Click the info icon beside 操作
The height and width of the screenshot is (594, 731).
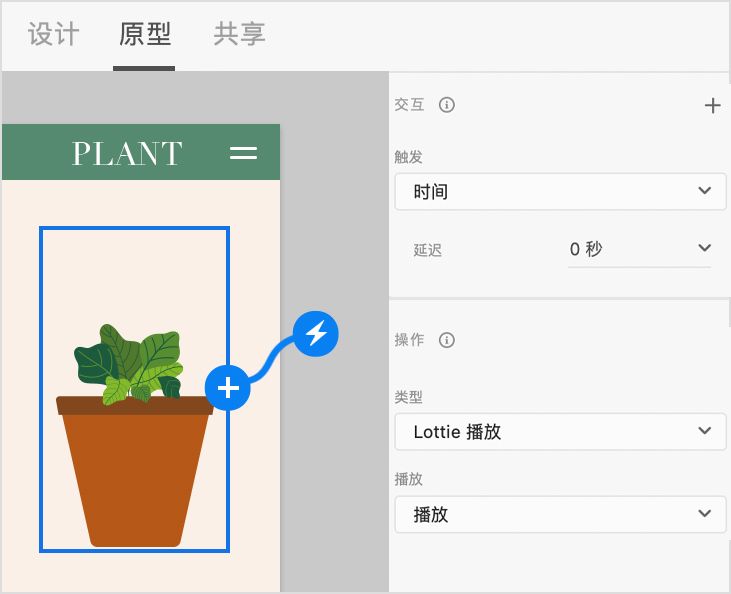pyautogui.click(x=447, y=340)
